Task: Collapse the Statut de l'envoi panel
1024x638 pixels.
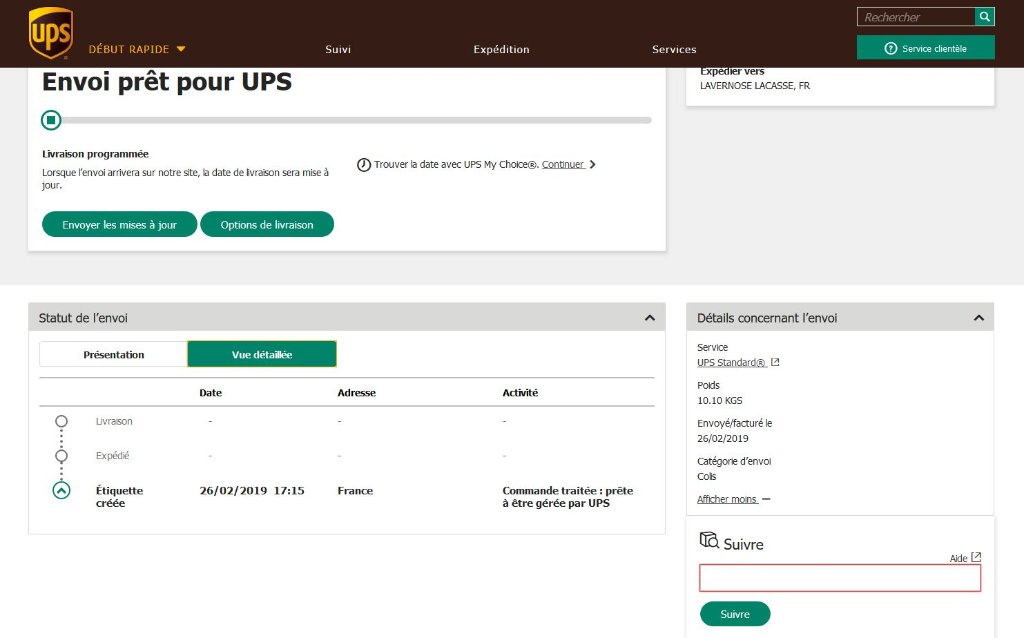Action: click(650, 318)
